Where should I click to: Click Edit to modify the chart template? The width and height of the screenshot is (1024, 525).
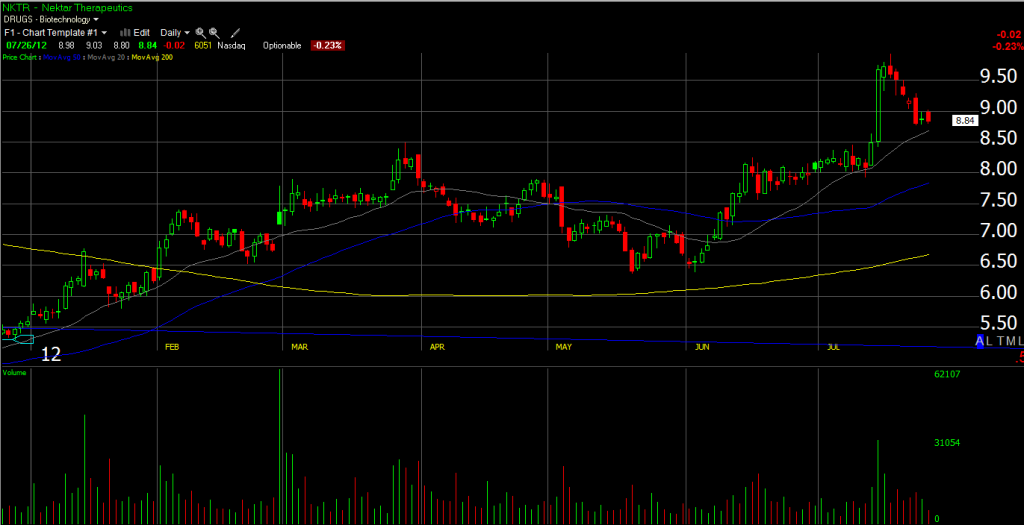(142, 32)
